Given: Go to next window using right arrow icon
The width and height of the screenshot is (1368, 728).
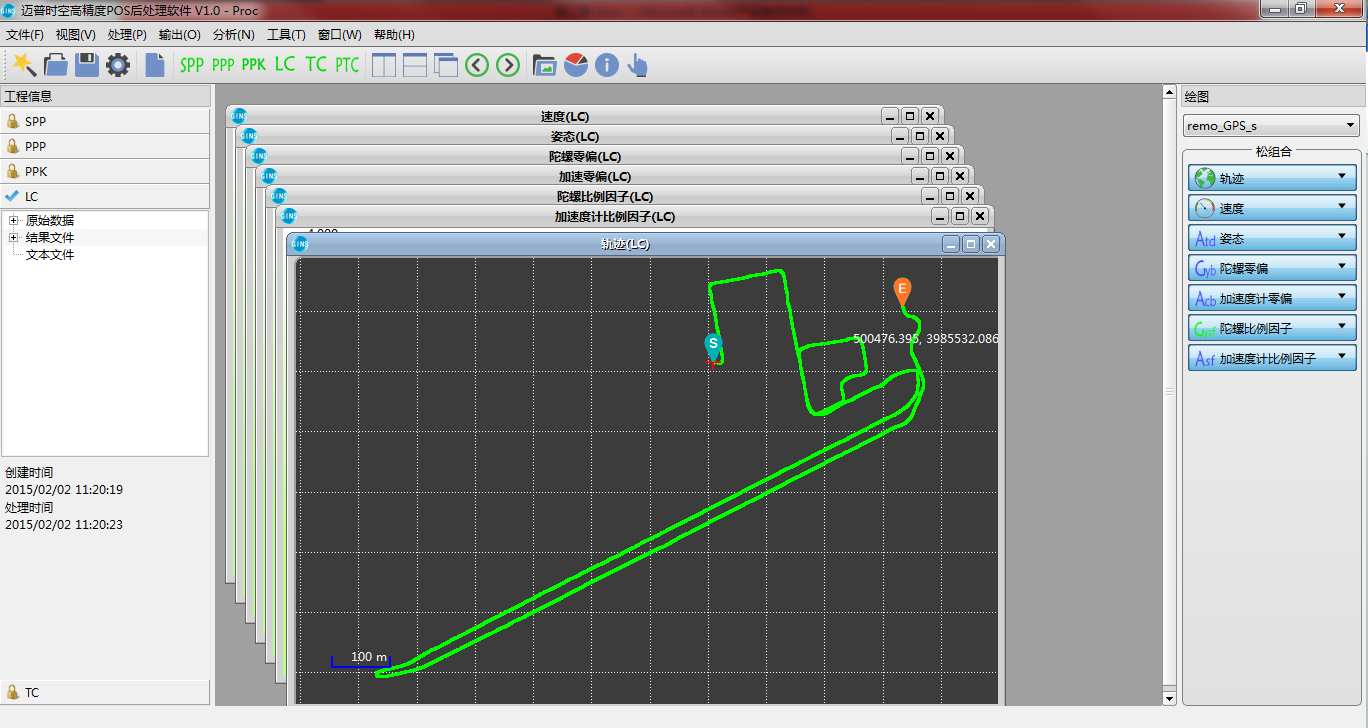Looking at the screenshot, I should click(508, 65).
